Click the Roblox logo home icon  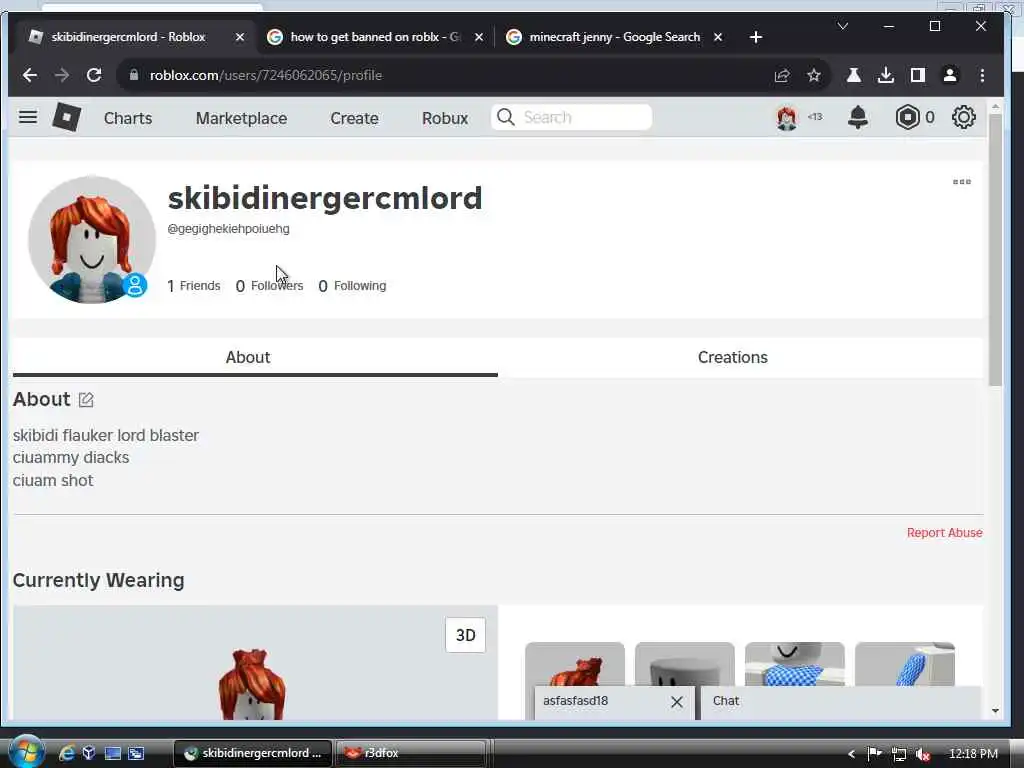(x=66, y=118)
